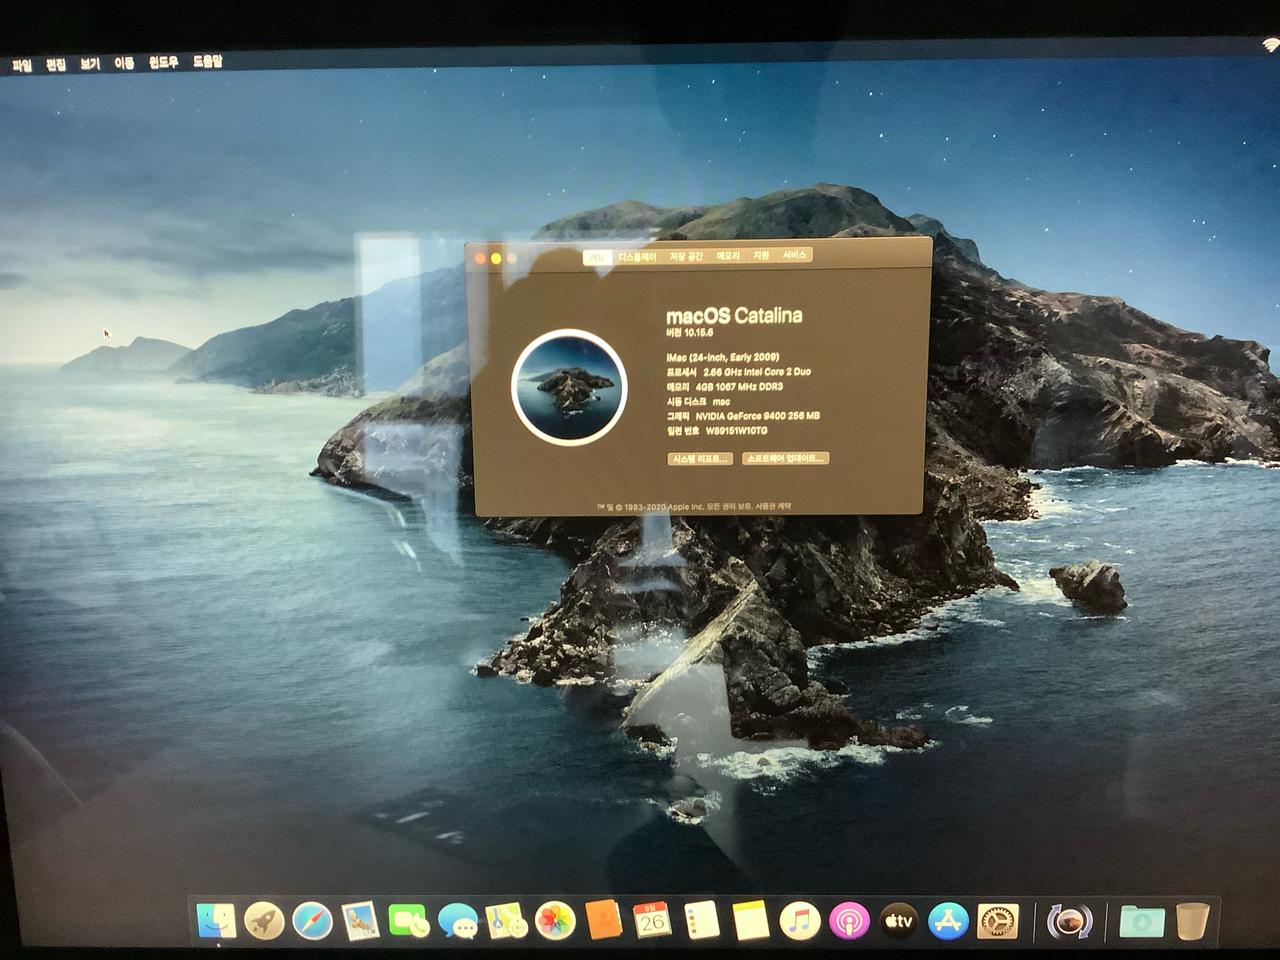Open the Music app icon
Viewport: 1280px width, 960px height.
799,920
